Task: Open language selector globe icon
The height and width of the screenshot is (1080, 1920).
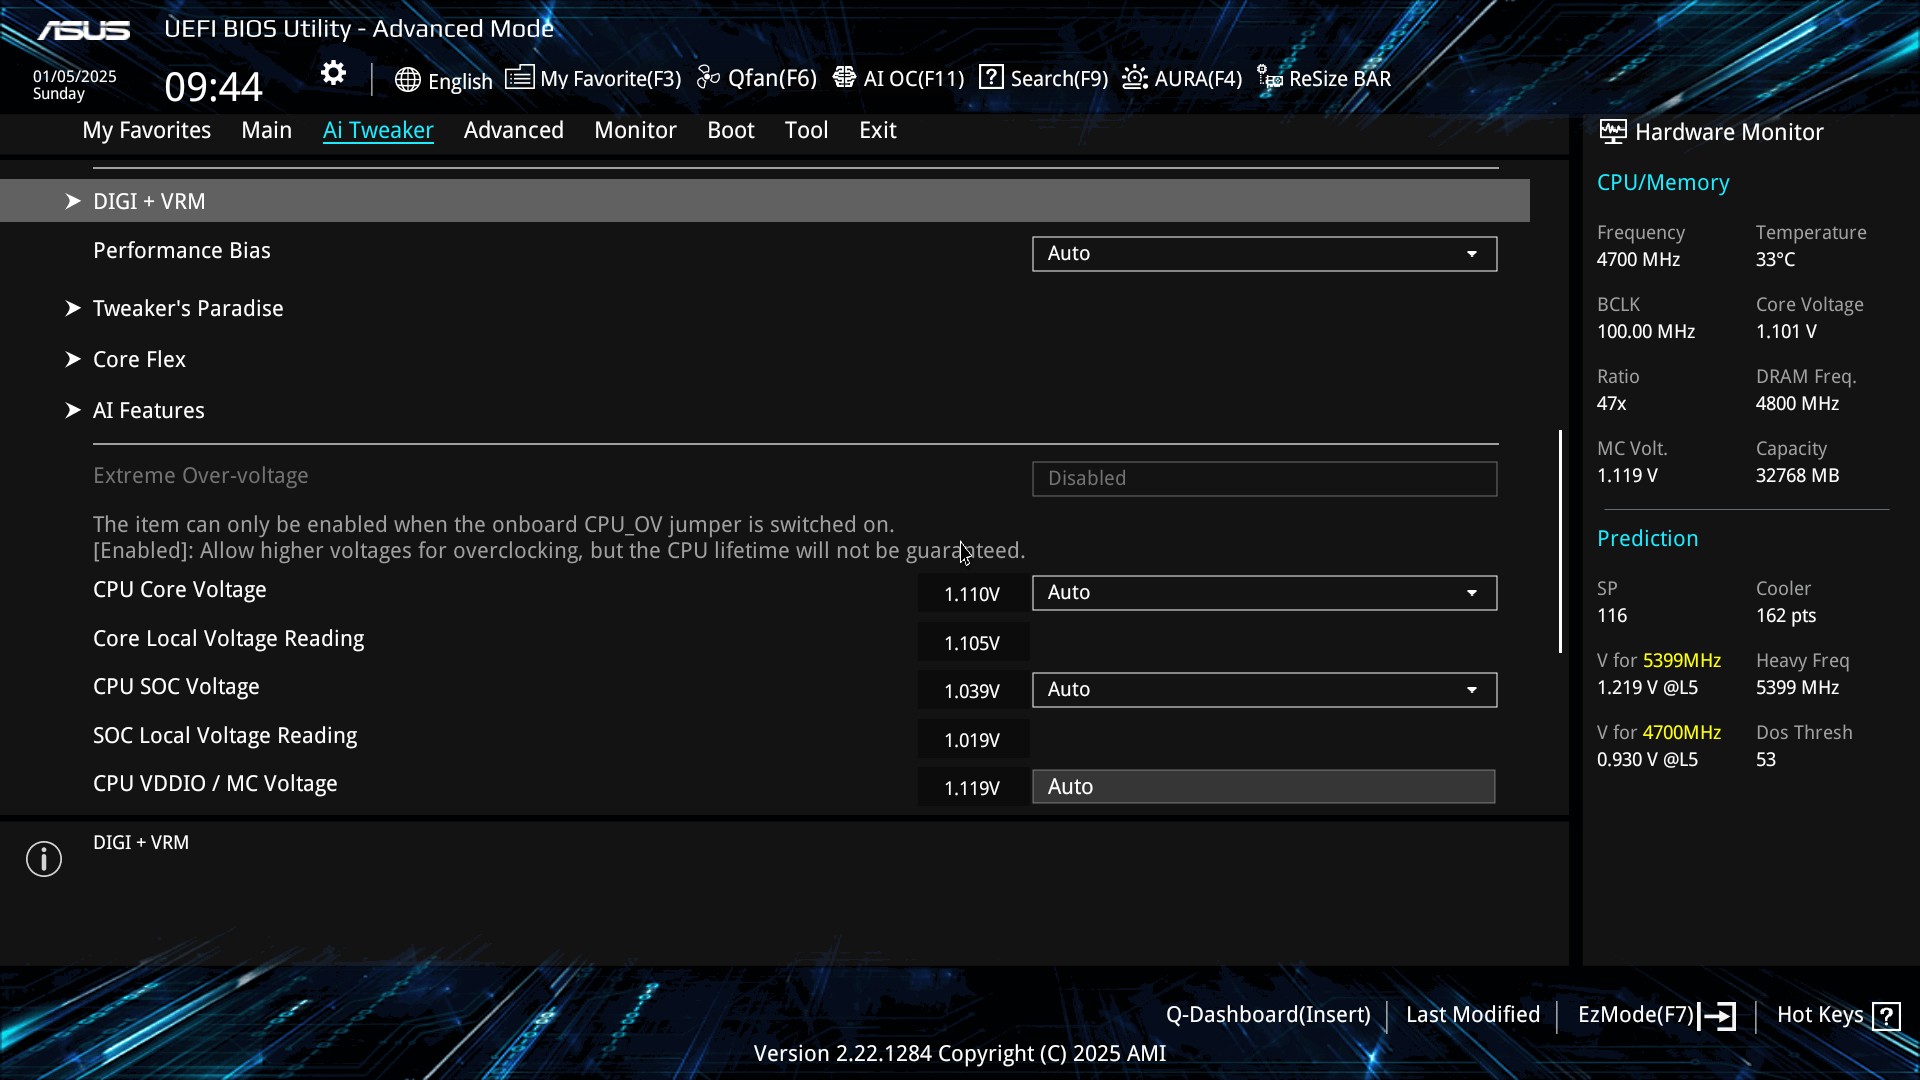Action: (x=407, y=80)
